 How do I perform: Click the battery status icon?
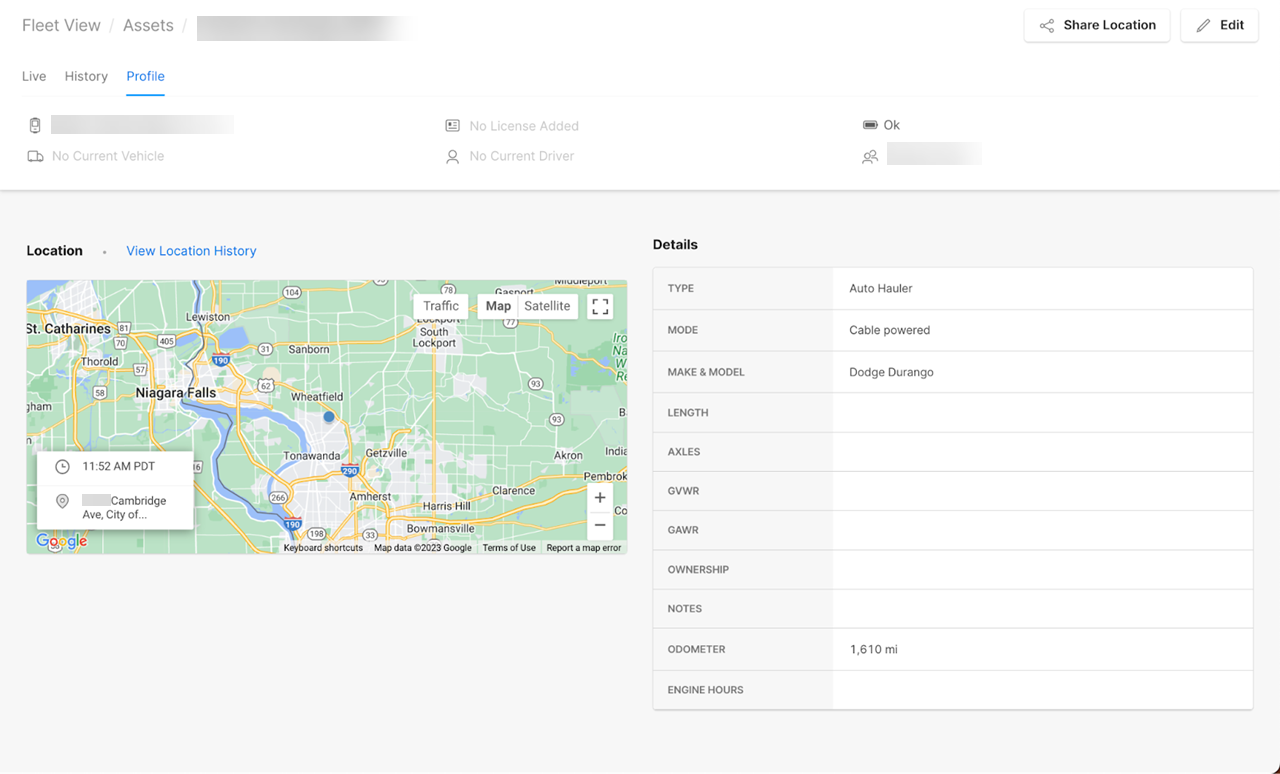(x=870, y=125)
